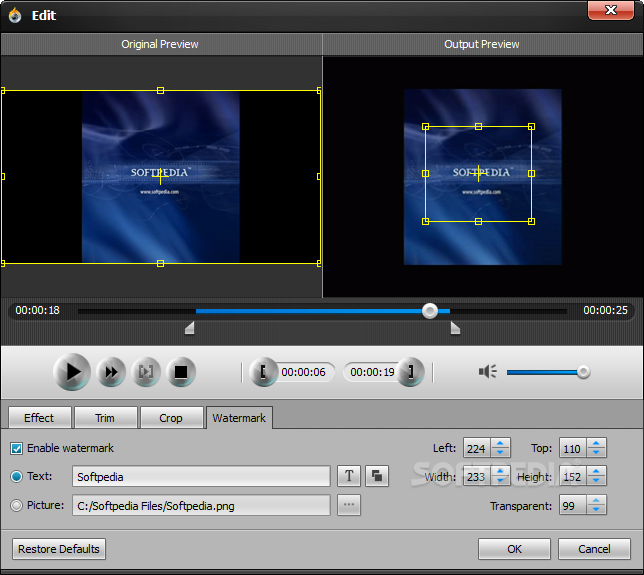Click the trim end time 00:00:19 field
This screenshot has width=644, height=575.
coord(372,372)
